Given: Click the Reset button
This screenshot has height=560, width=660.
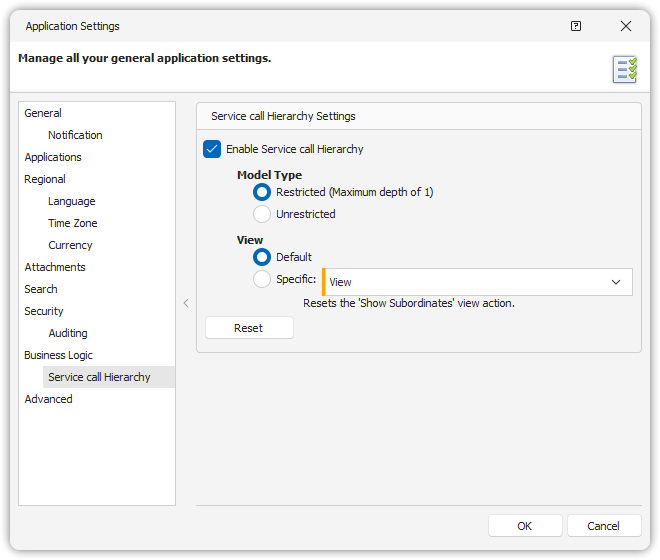Looking at the screenshot, I should [x=249, y=328].
